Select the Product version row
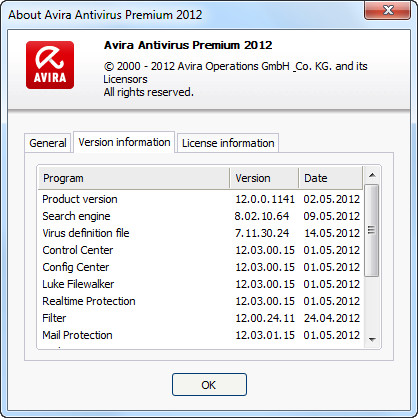This screenshot has height=418, width=418. 201,199
